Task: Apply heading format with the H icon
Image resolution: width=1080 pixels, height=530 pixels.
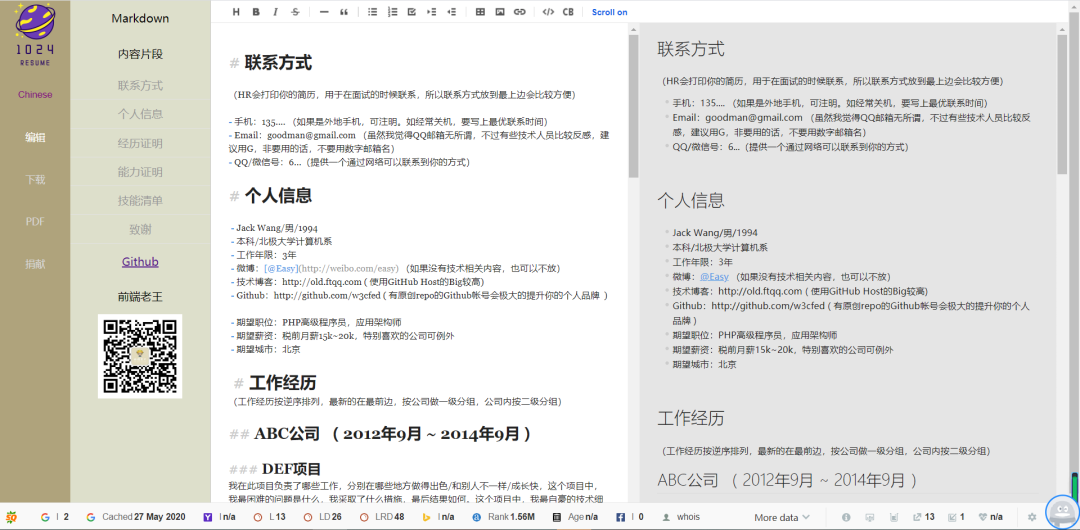Action: pos(236,12)
